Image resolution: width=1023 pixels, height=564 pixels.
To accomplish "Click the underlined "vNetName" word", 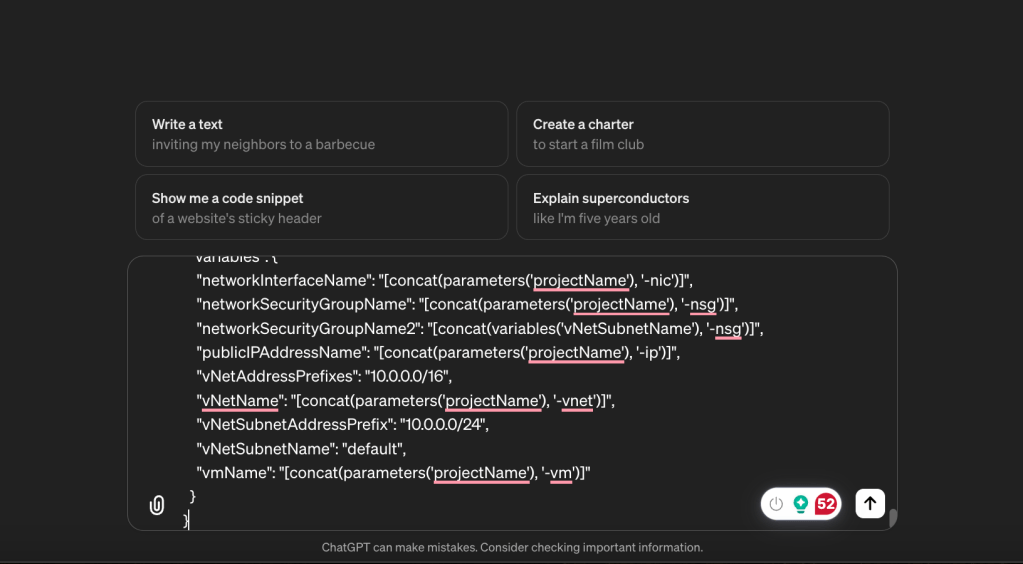I will pos(241,401).
